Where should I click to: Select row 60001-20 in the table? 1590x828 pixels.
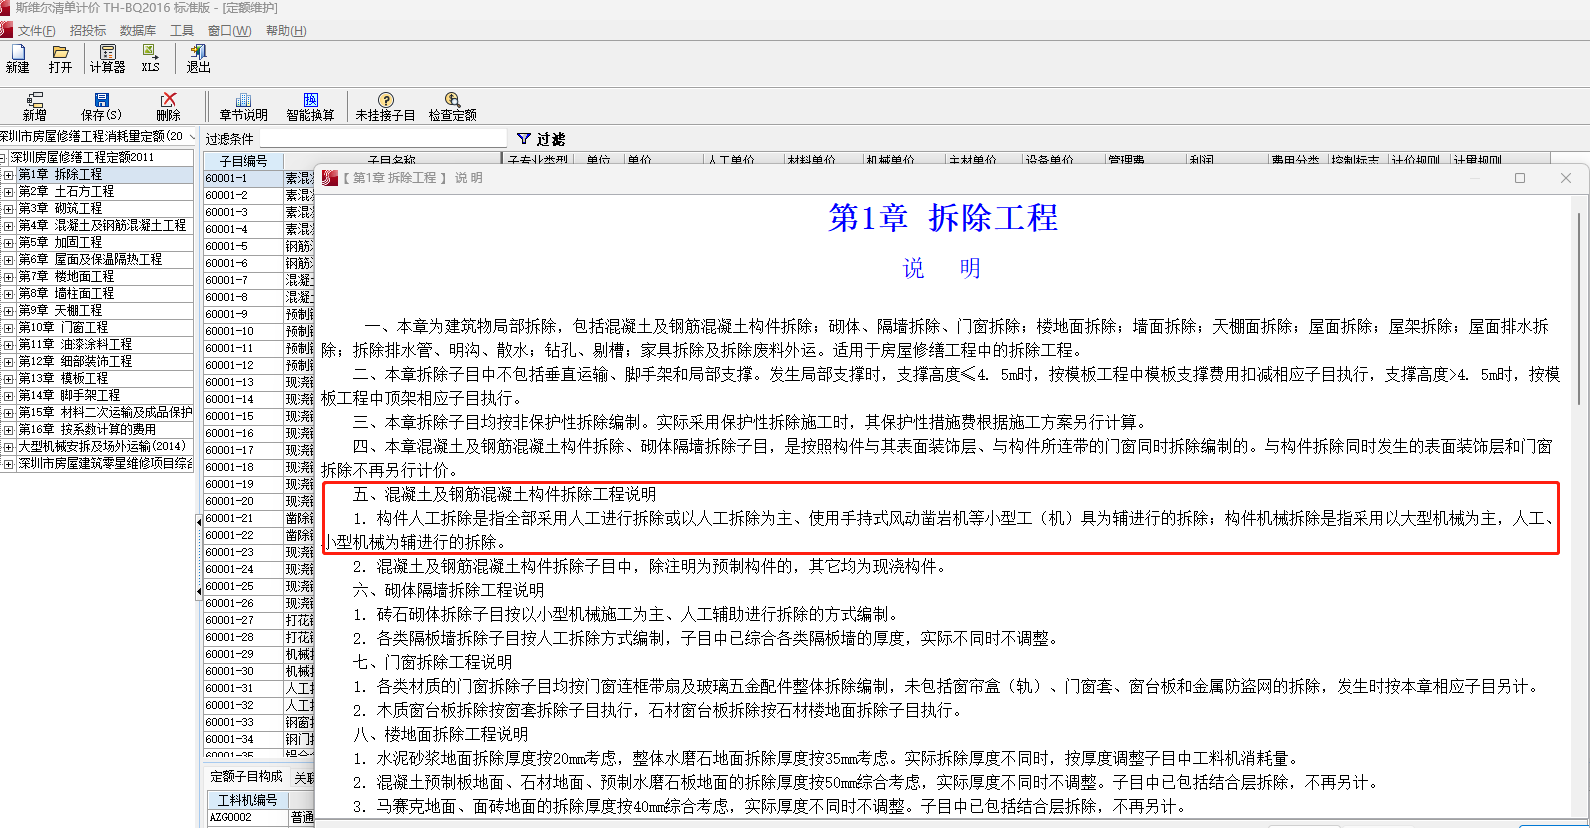[243, 501]
